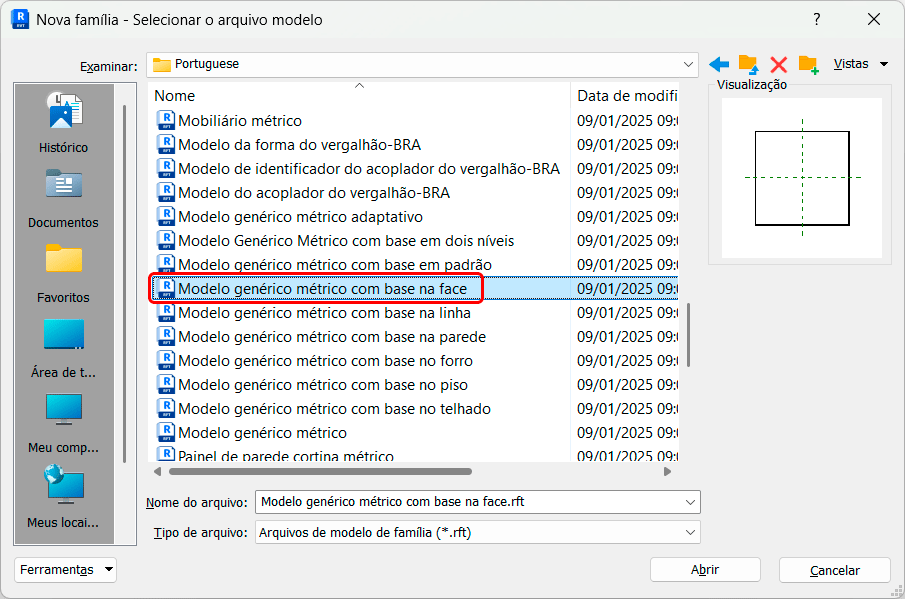This screenshot has height=599, width=905.
Task: Go to Meu computador in the sidebar
Action: [x=63, y=422]
